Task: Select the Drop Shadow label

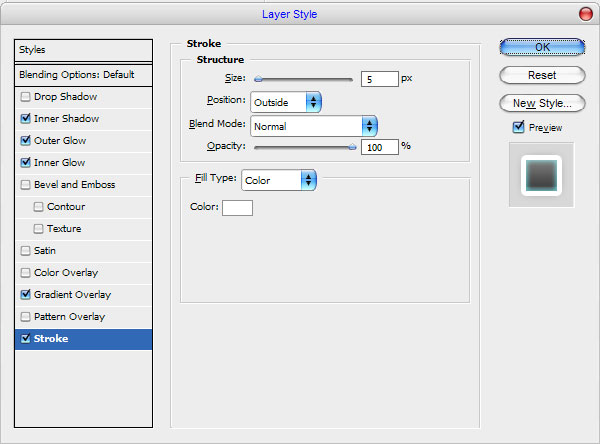Action: coord(65,96)
